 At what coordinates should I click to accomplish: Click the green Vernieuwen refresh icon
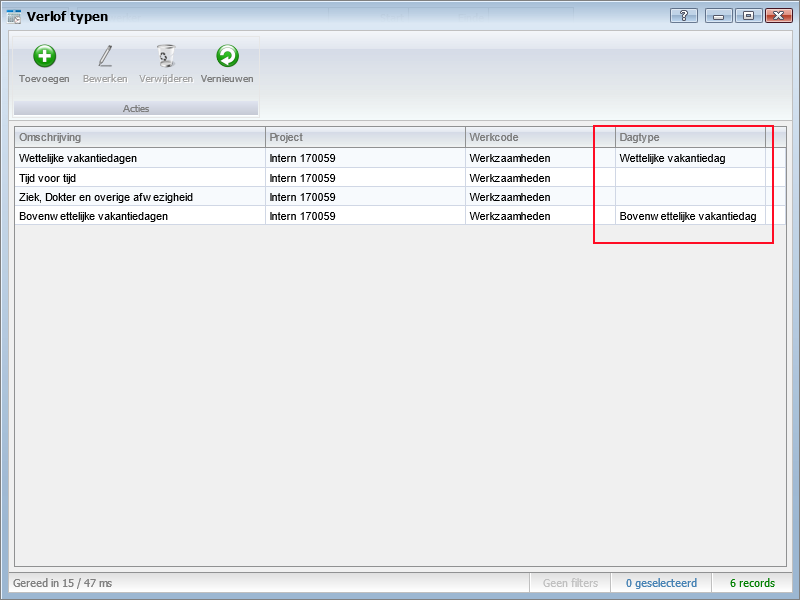pos(227,57)
